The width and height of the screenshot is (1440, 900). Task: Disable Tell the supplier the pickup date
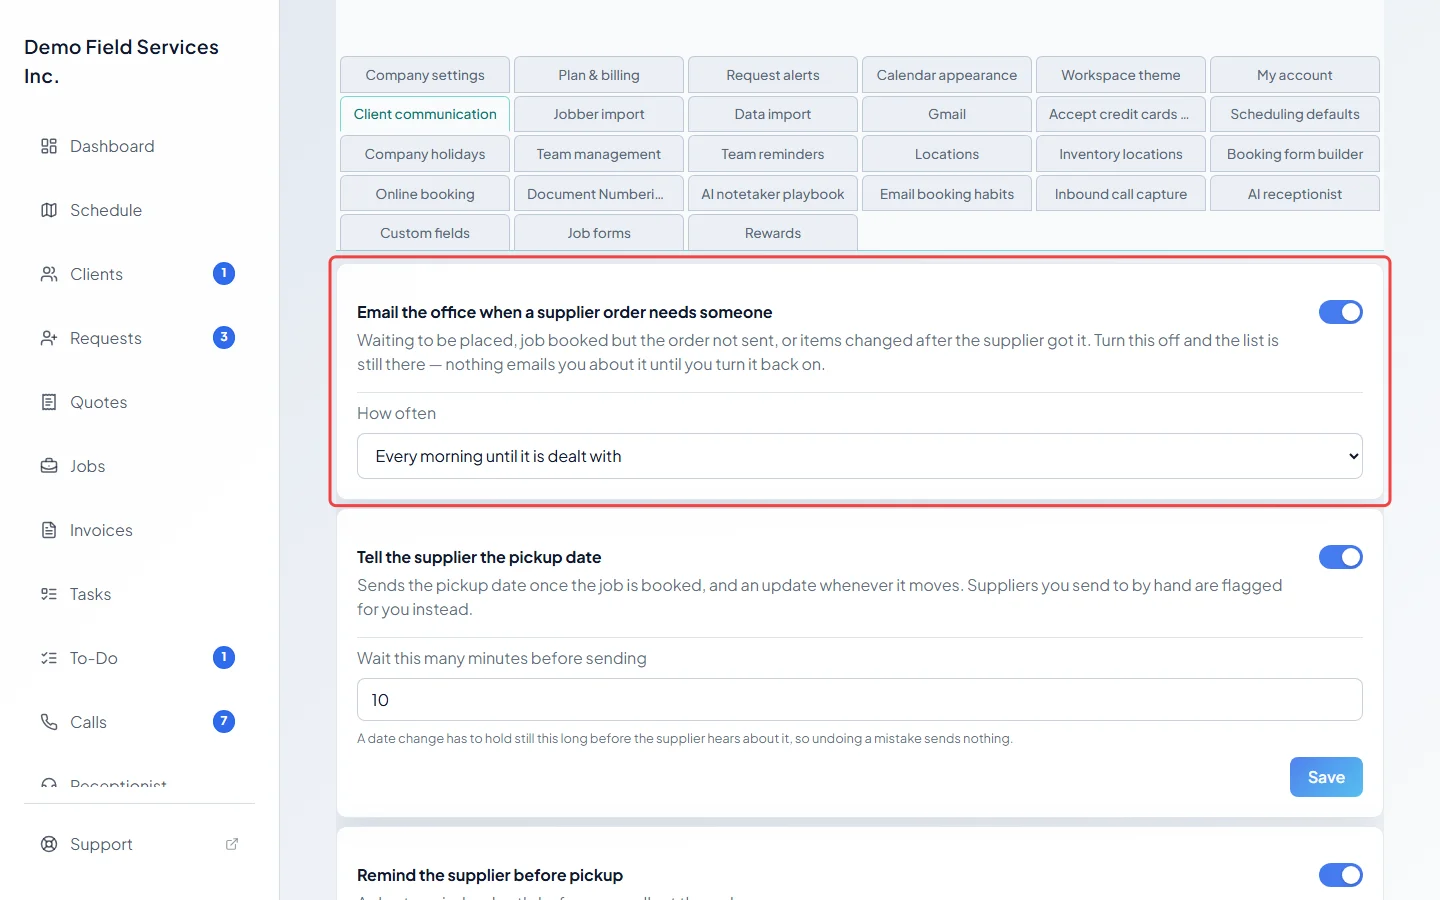tap(1341, 557)
